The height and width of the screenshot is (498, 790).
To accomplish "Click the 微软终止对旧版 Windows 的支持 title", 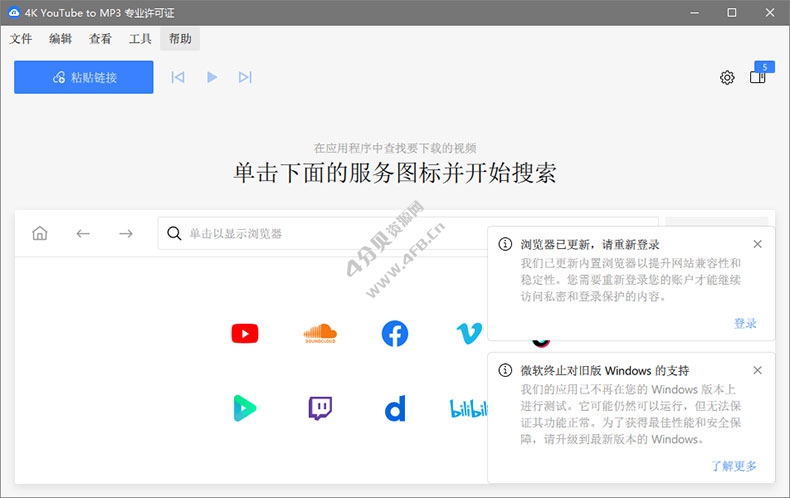I will (605, 371).
